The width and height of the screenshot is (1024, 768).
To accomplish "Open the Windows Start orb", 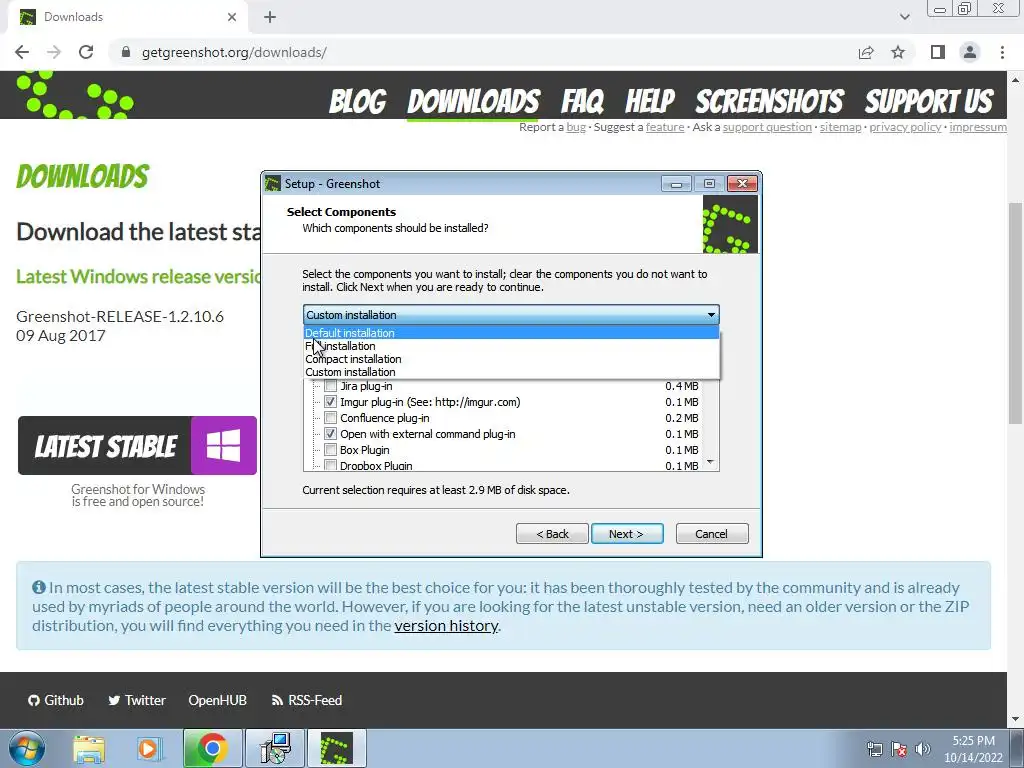I will (x=26, y=748).
